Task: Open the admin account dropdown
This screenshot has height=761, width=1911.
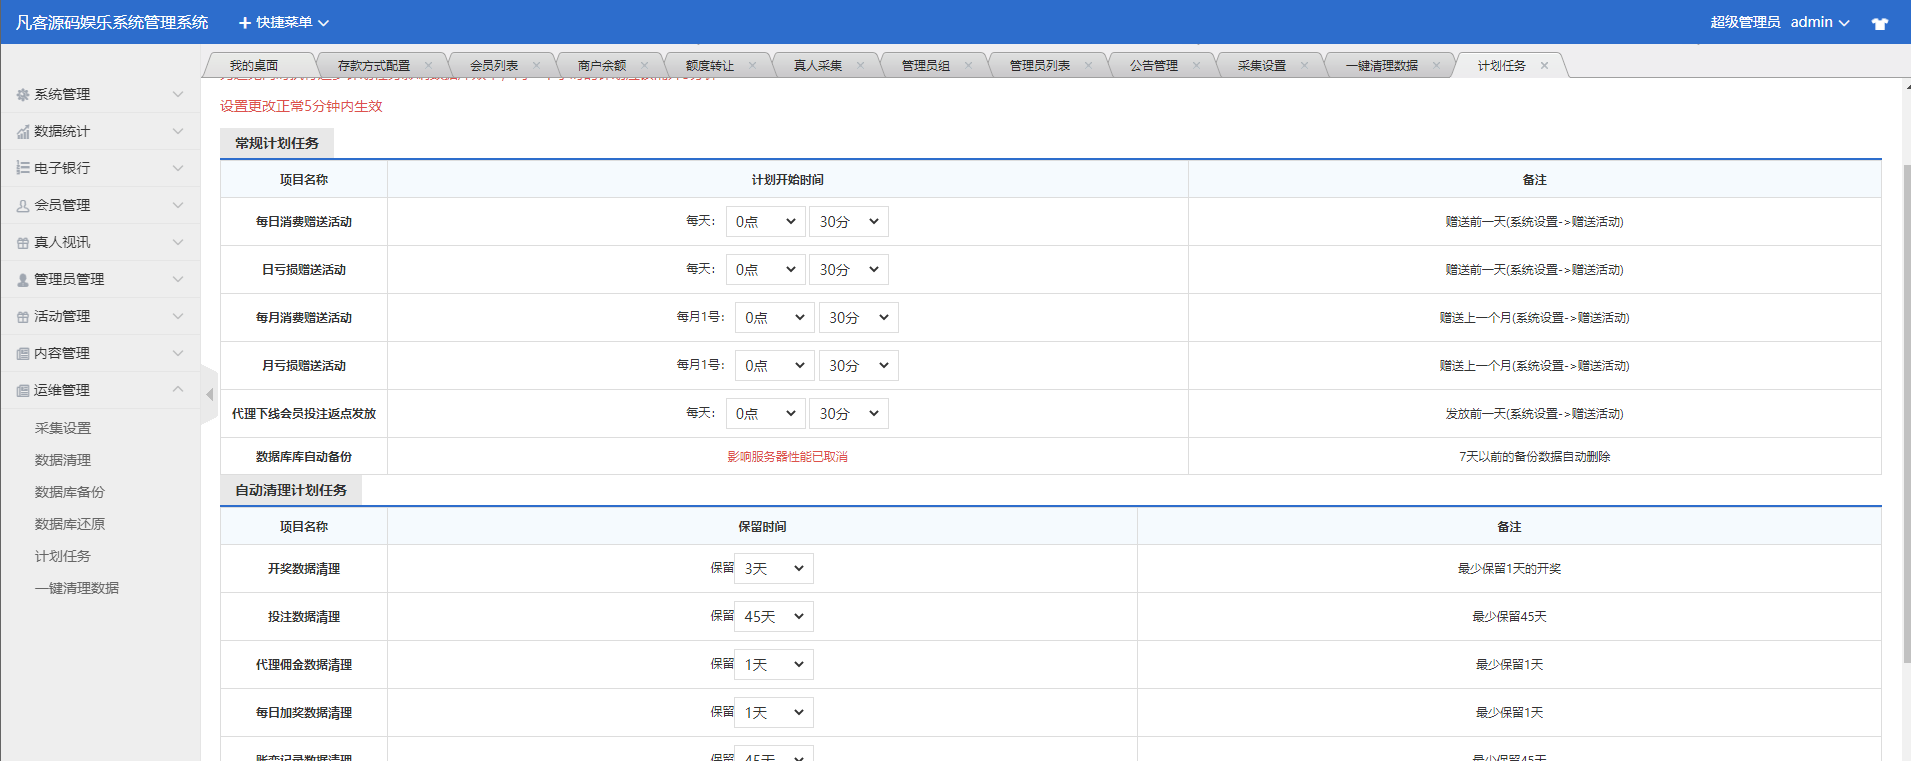Action: 1819,22
